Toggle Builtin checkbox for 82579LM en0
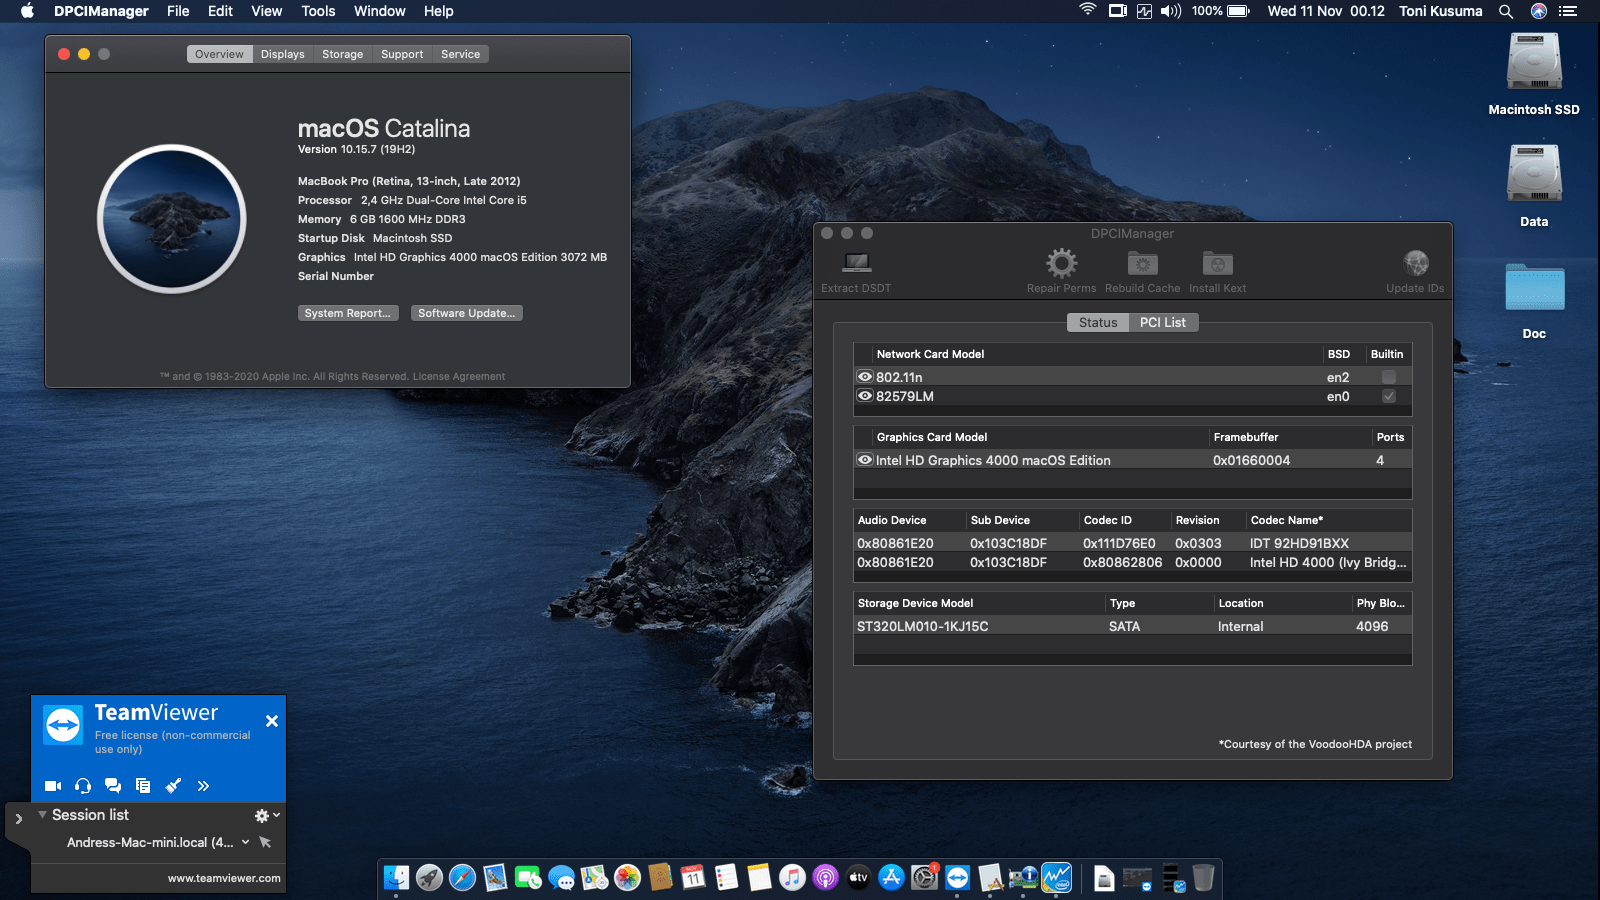Viewport: 1600px width, 900px height. [1389, 396]
